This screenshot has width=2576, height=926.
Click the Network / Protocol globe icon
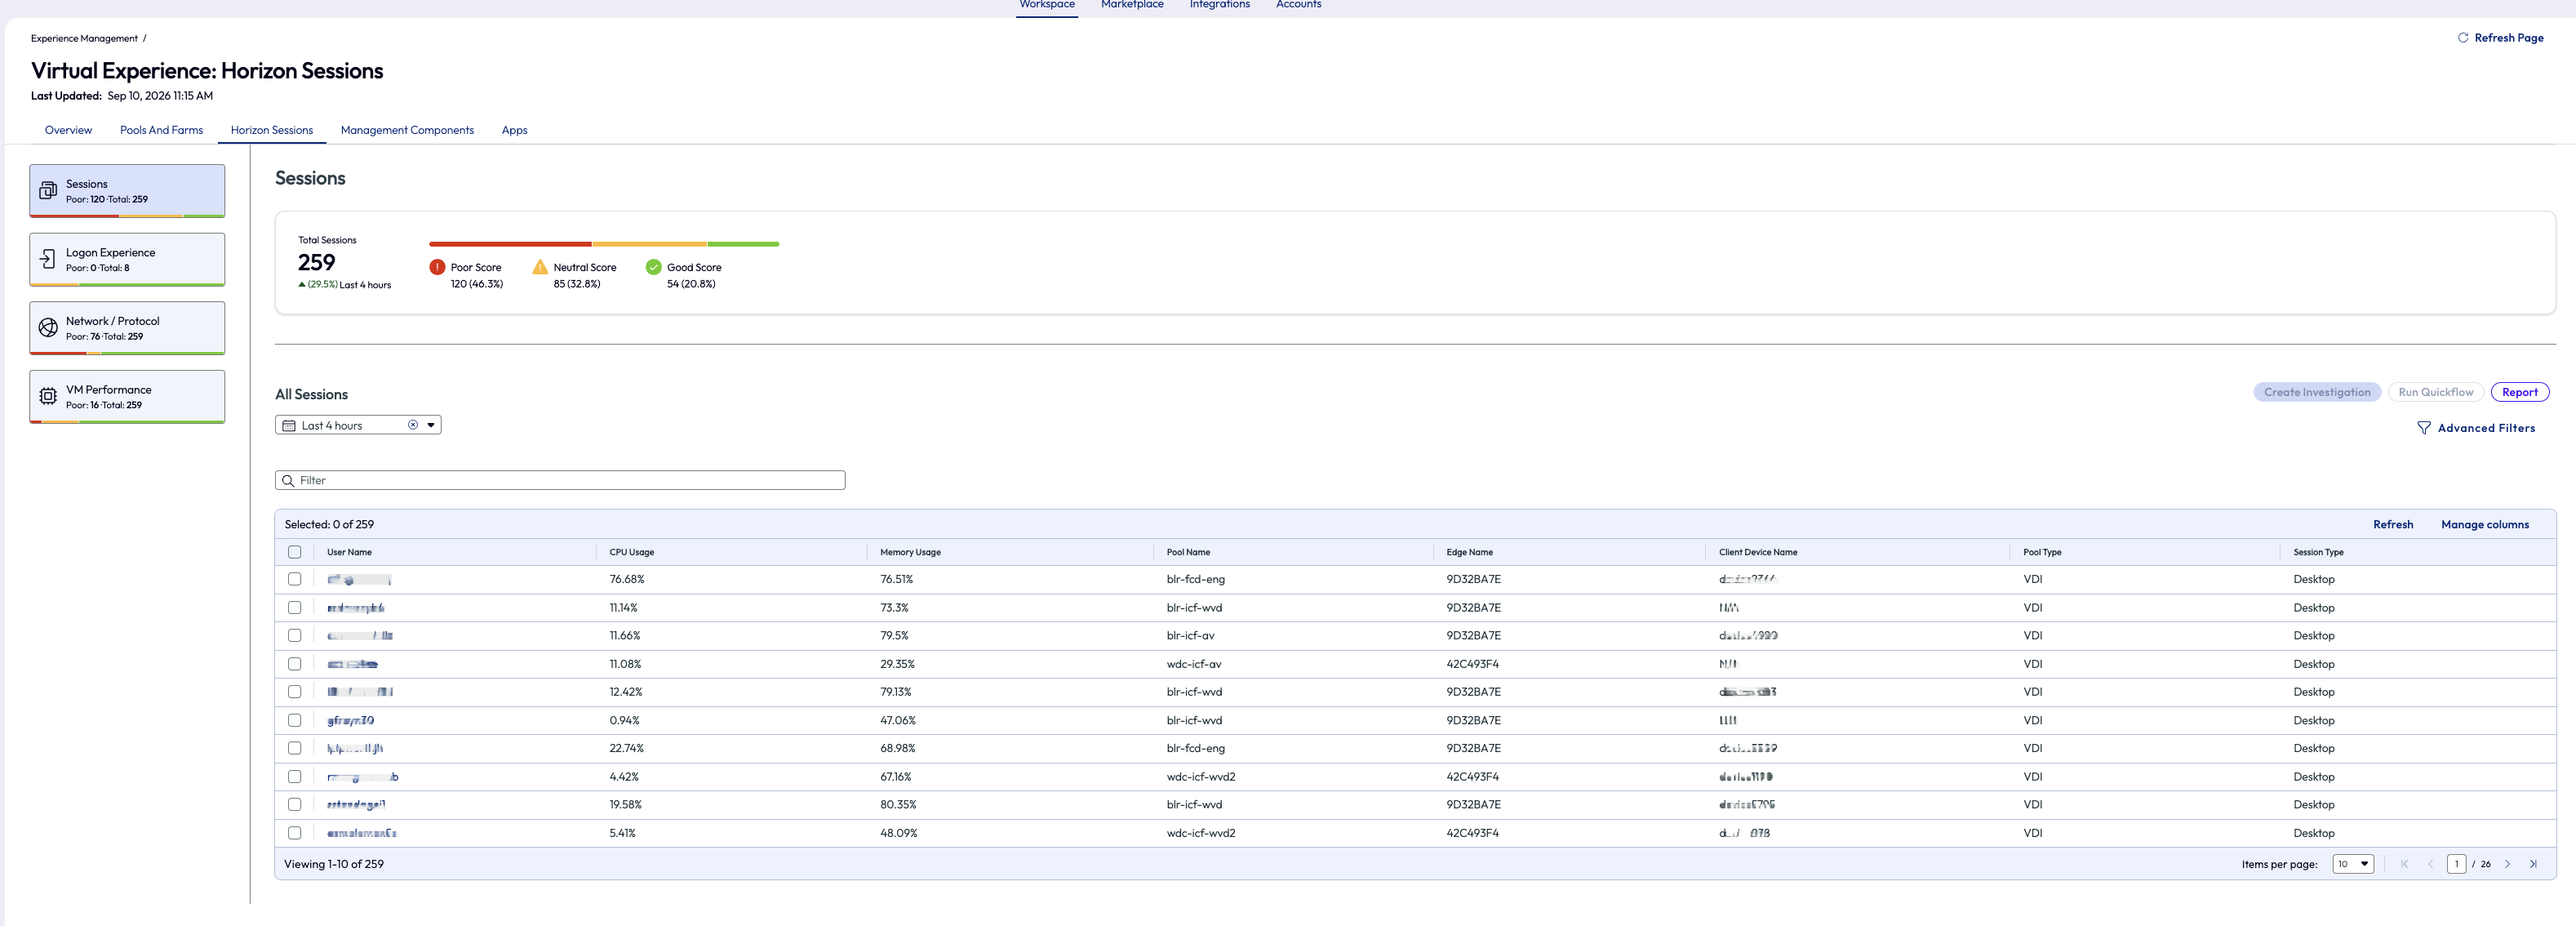[47, 328]
